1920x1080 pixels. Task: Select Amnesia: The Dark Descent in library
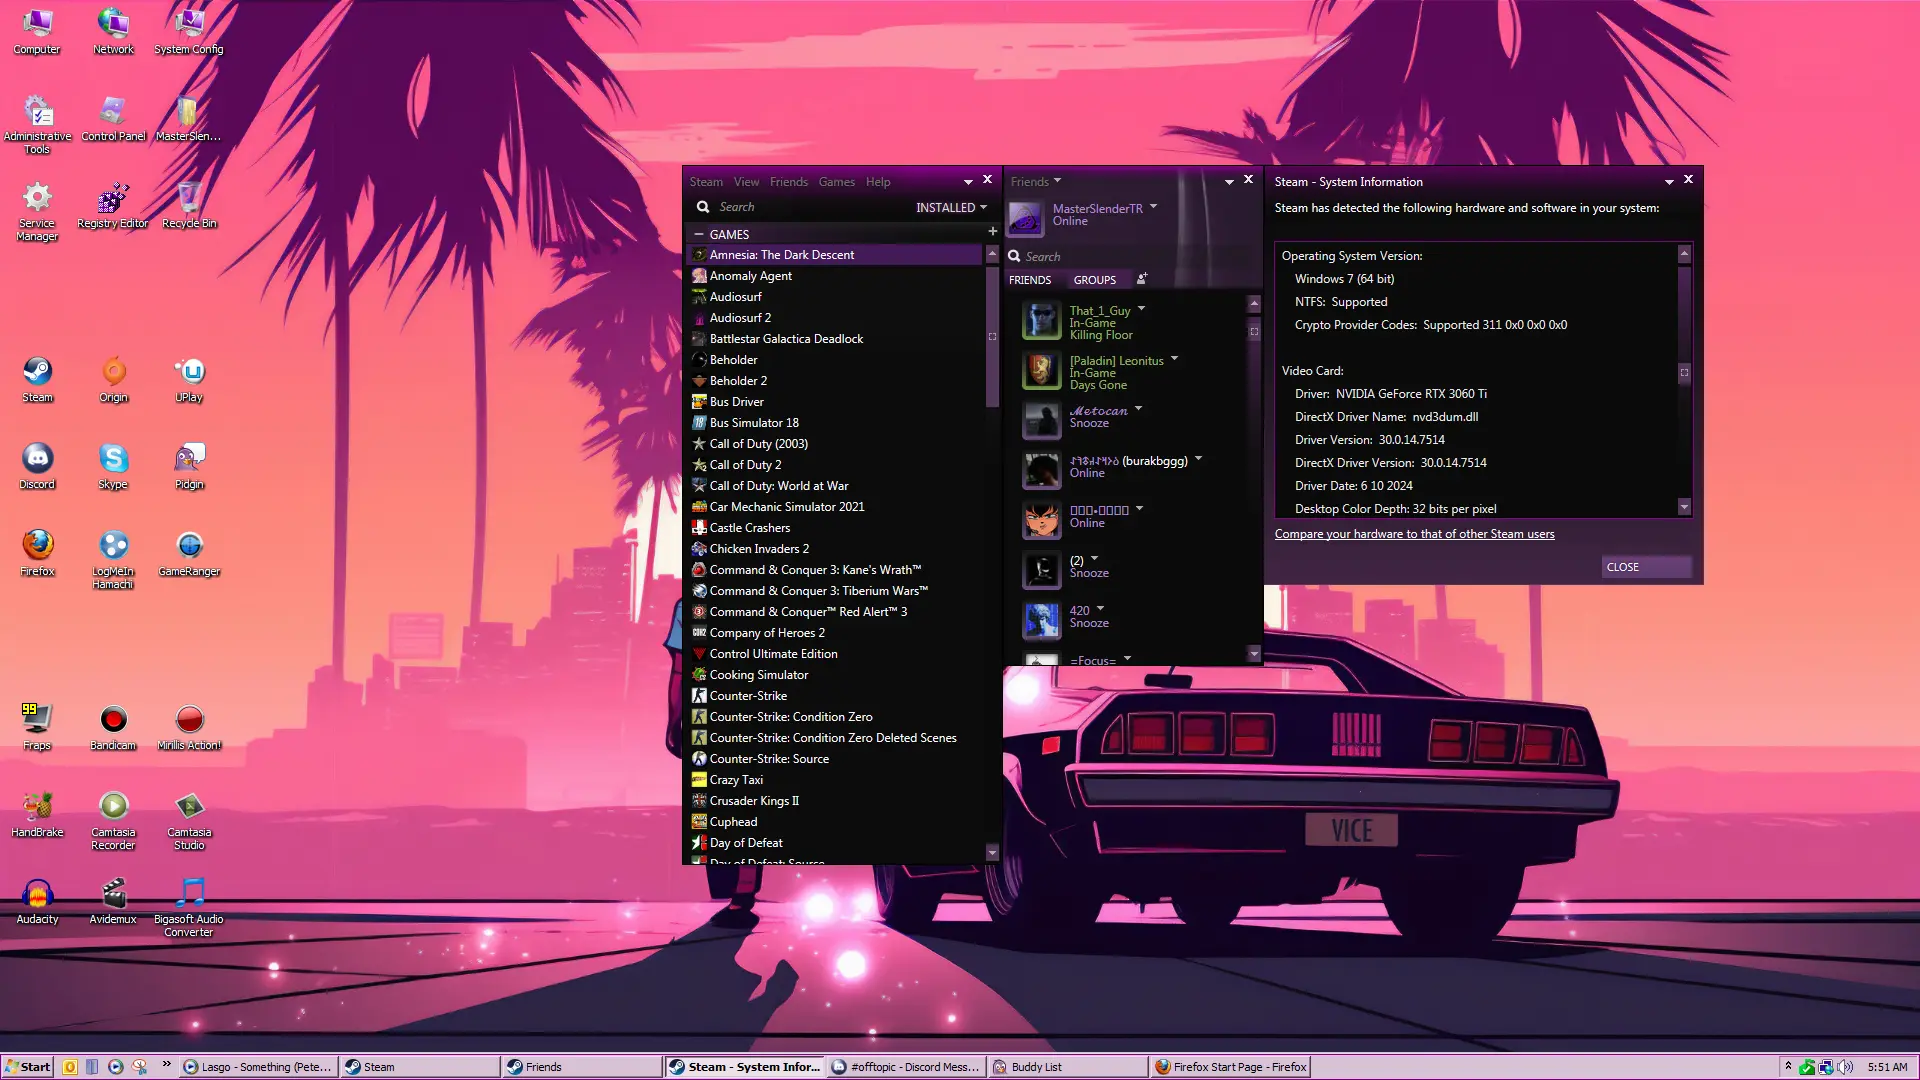835,255
